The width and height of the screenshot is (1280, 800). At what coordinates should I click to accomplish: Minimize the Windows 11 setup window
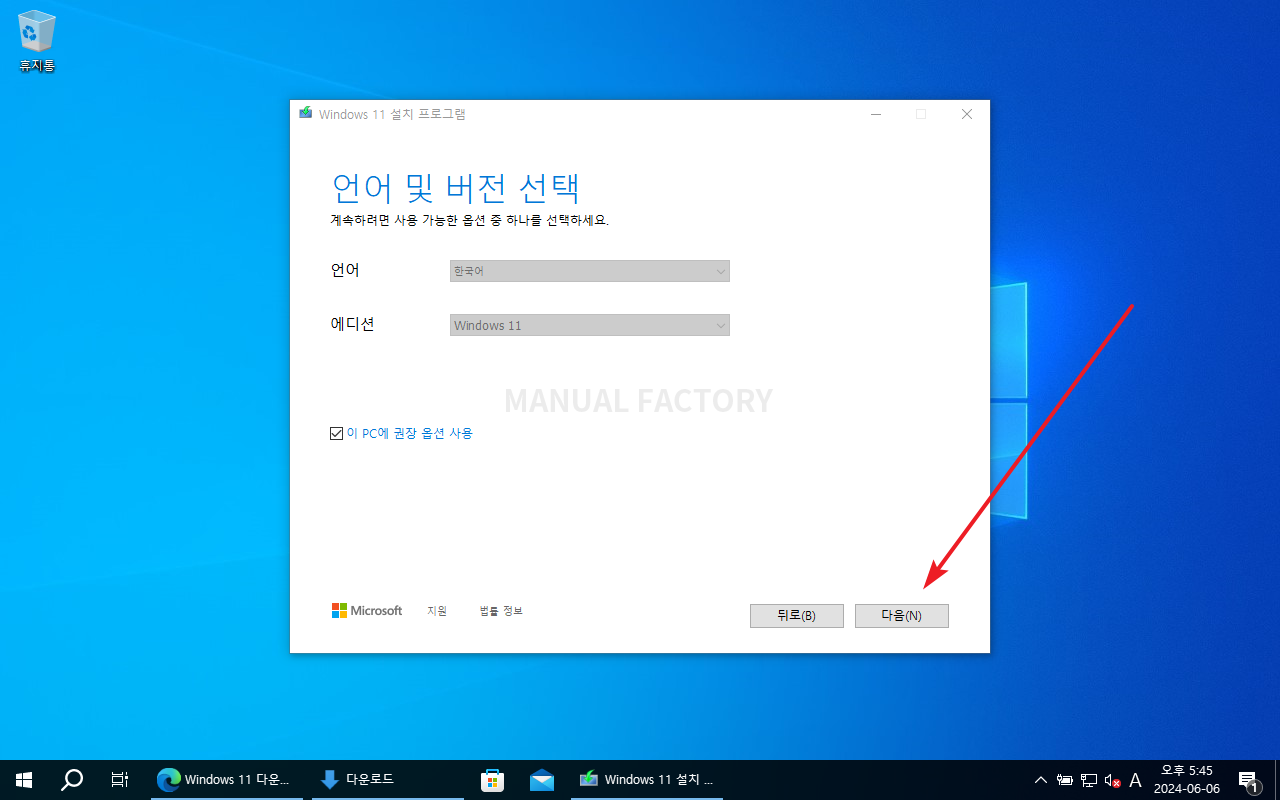(x=876, y=114)
